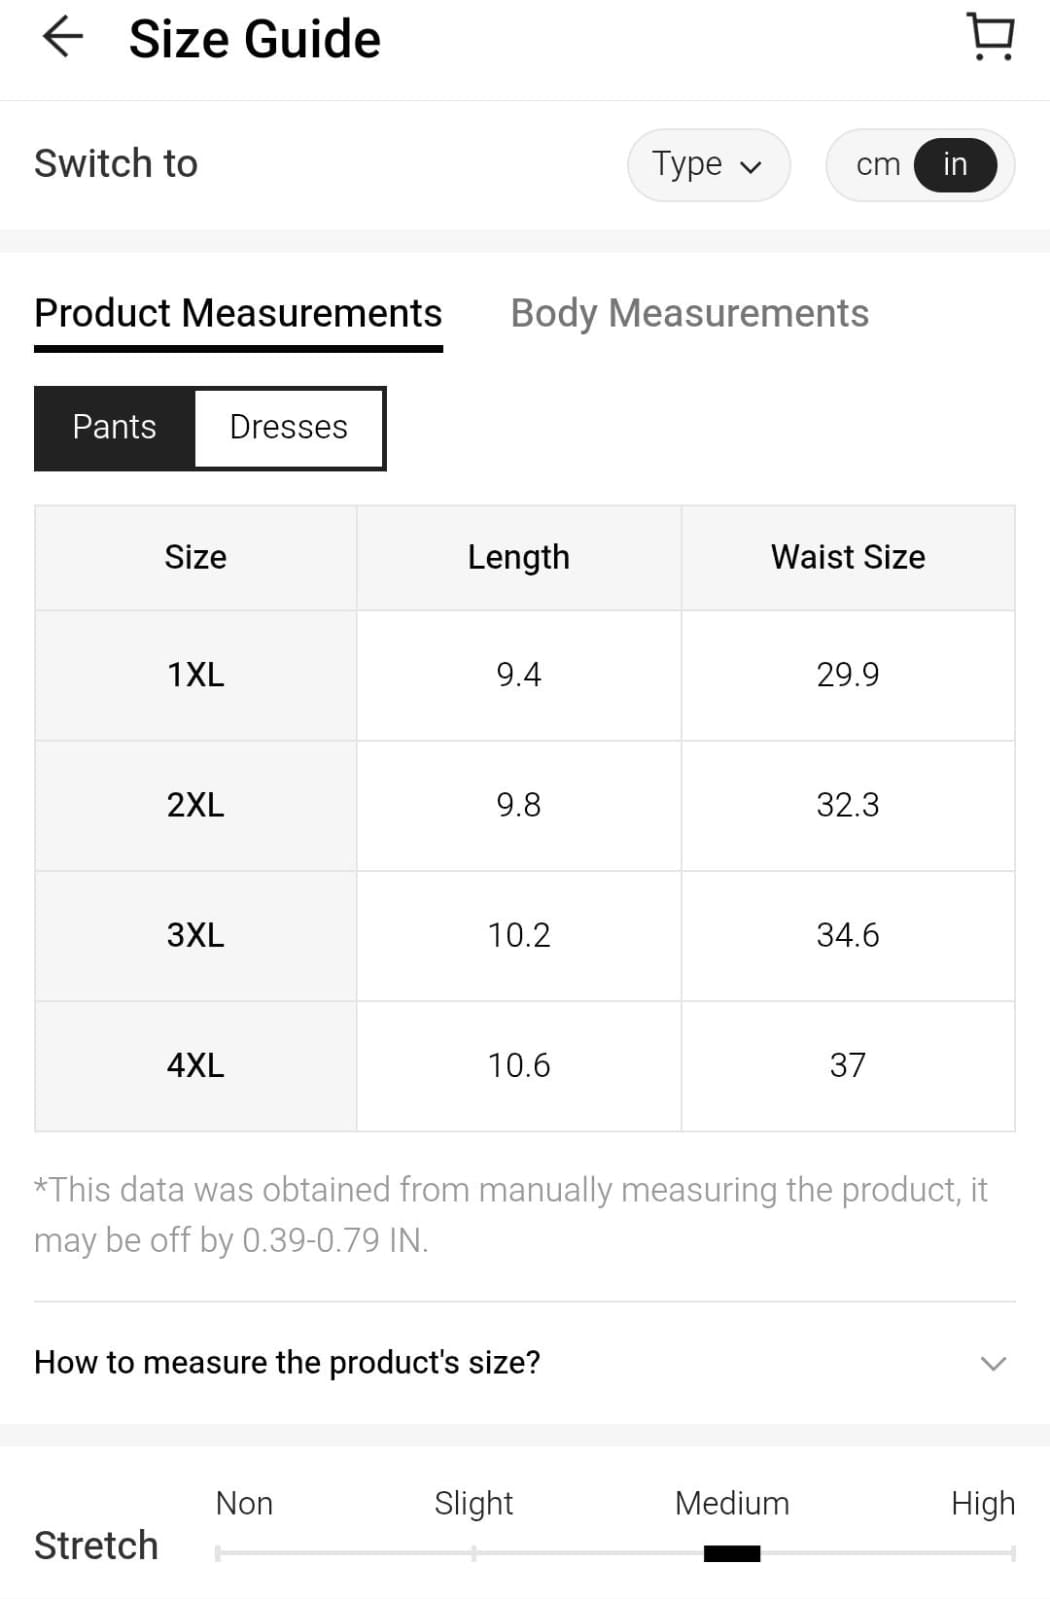
Task: Open the shopping cart
Action: point(991,38)
